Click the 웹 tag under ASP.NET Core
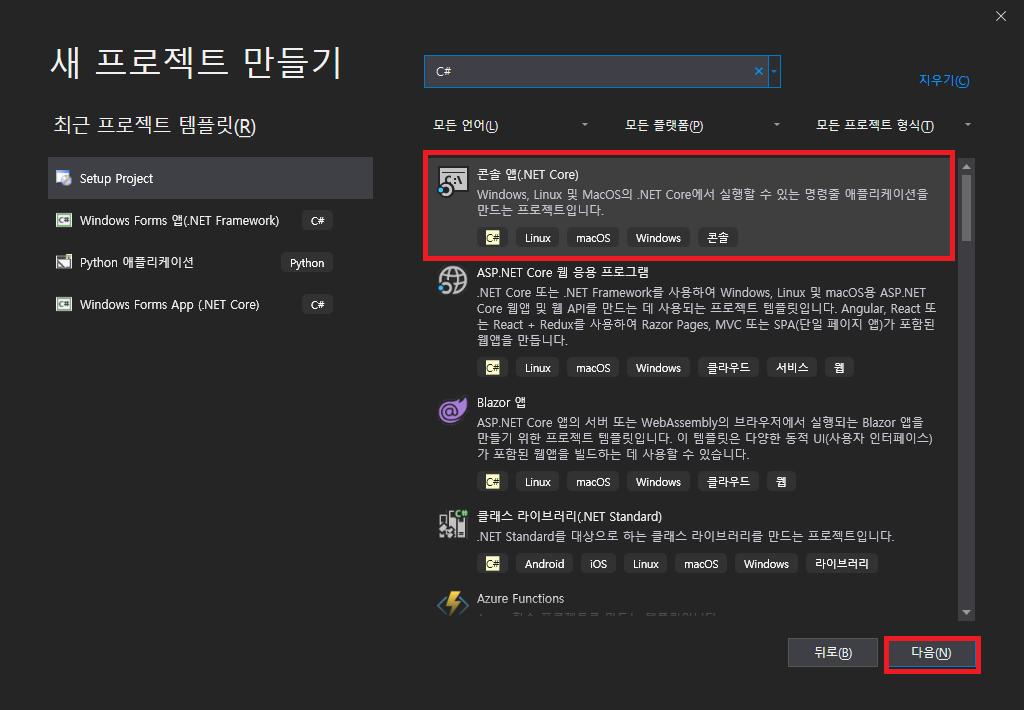The width and height of the screenshot is (1024, 710). 839,368
